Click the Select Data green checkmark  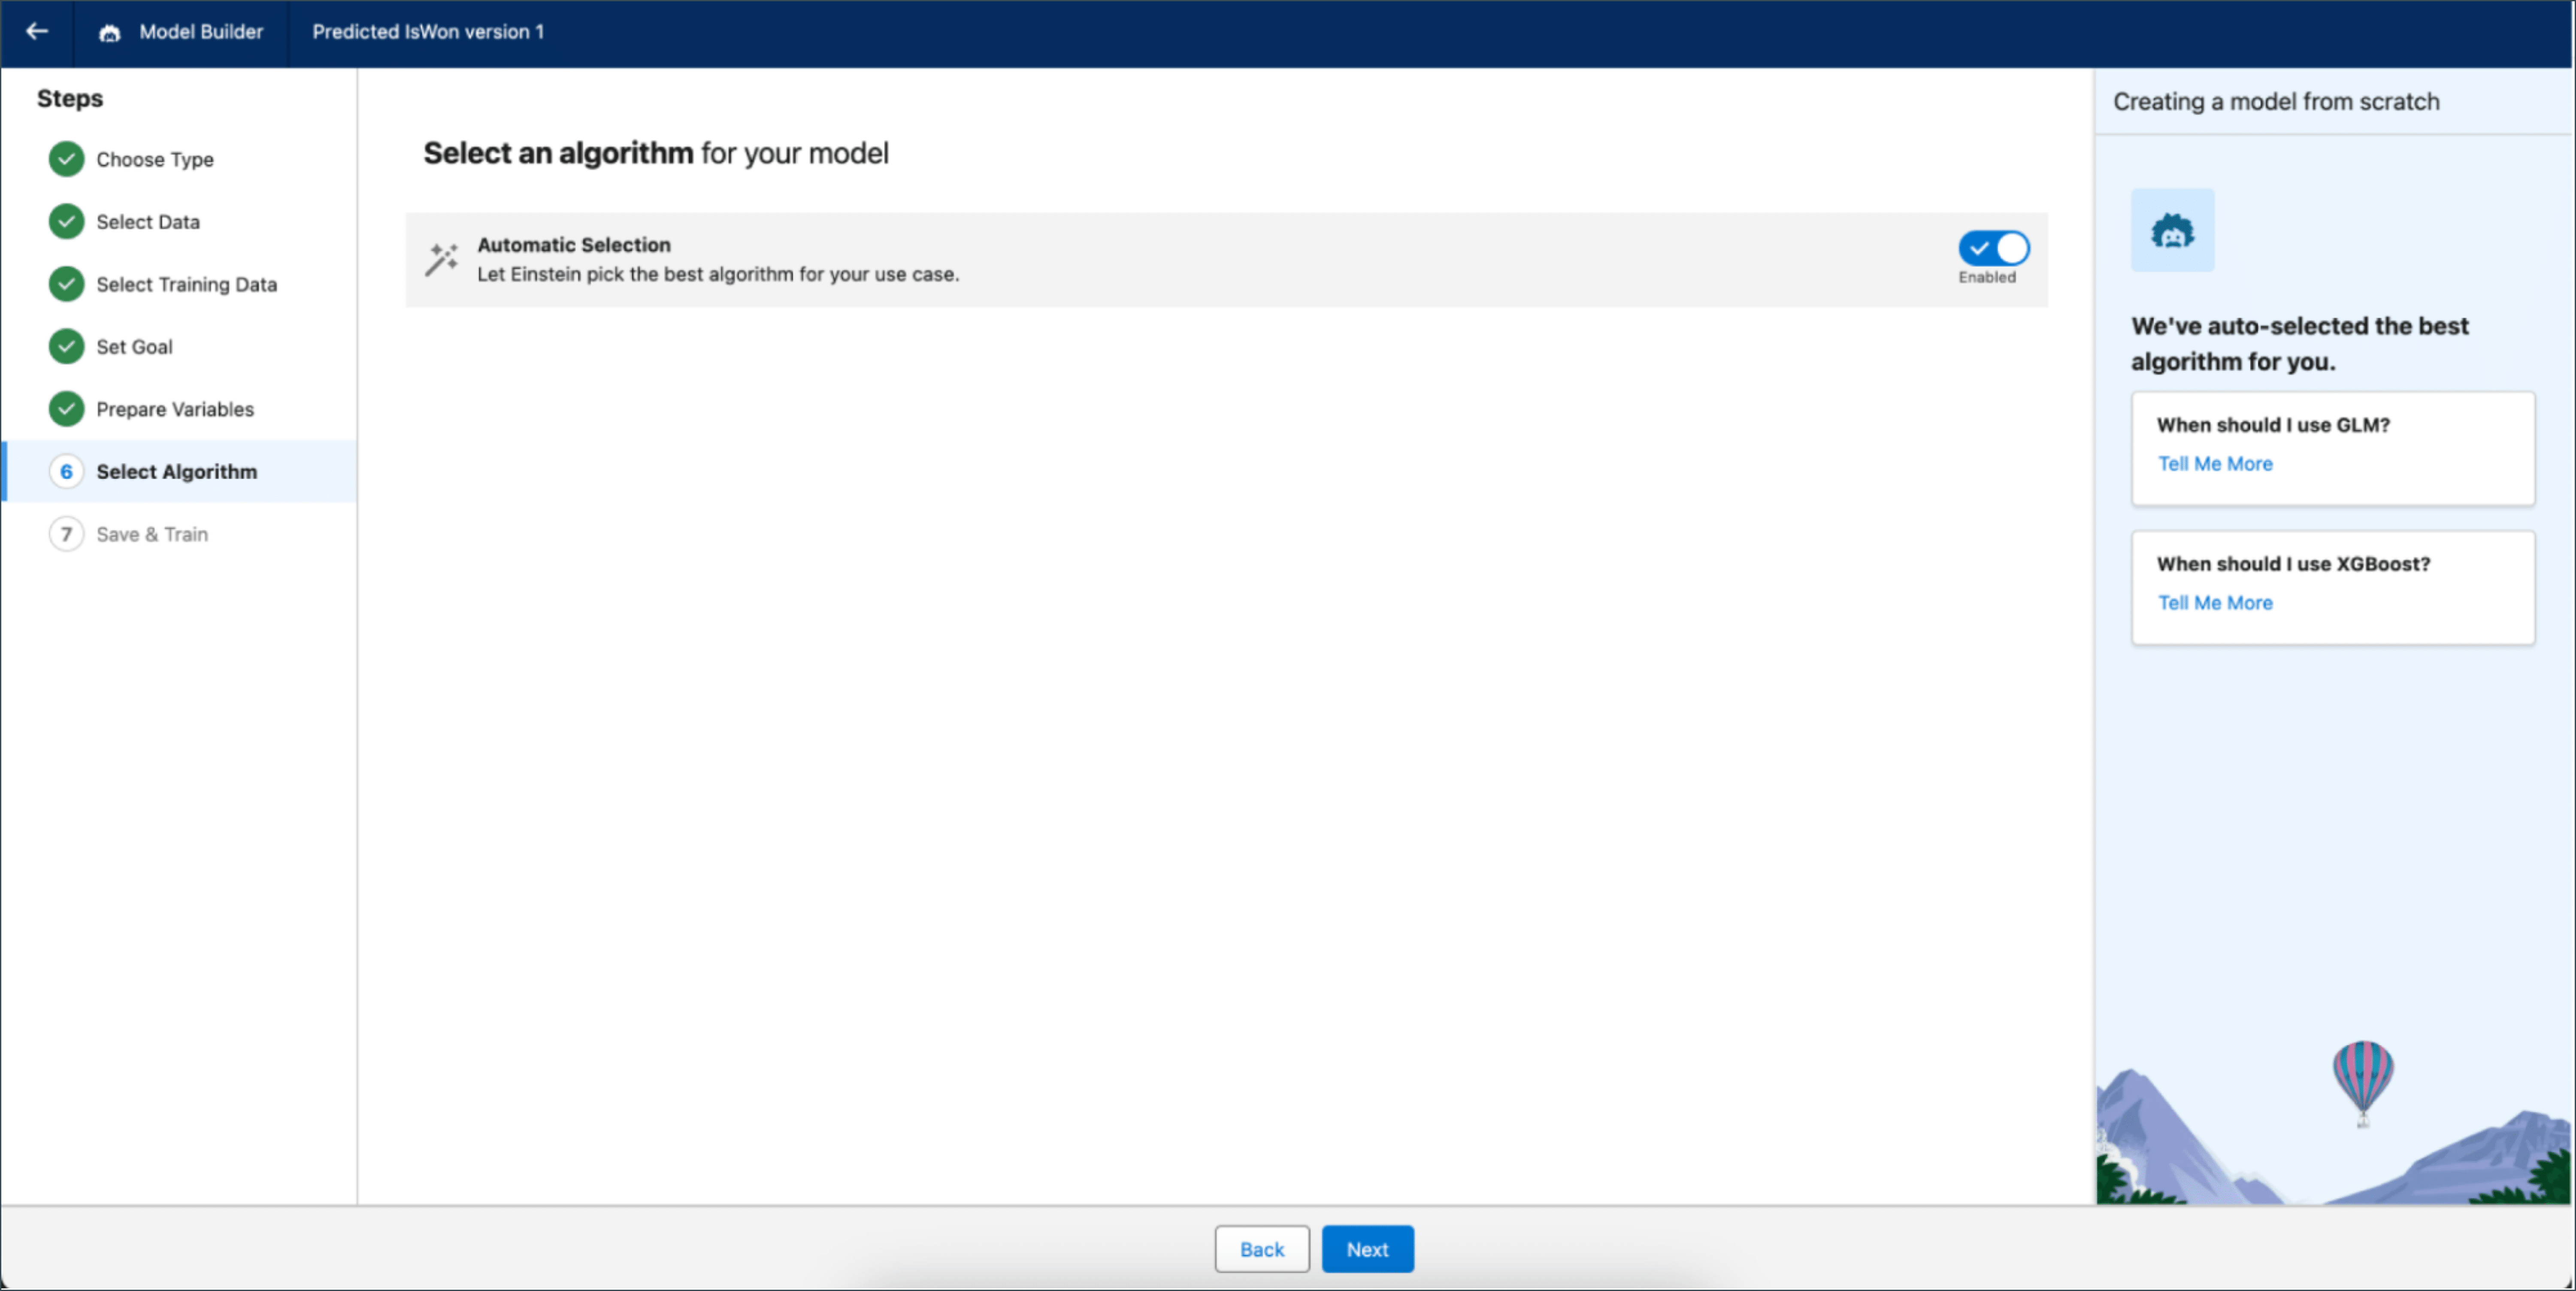point(67,221)
